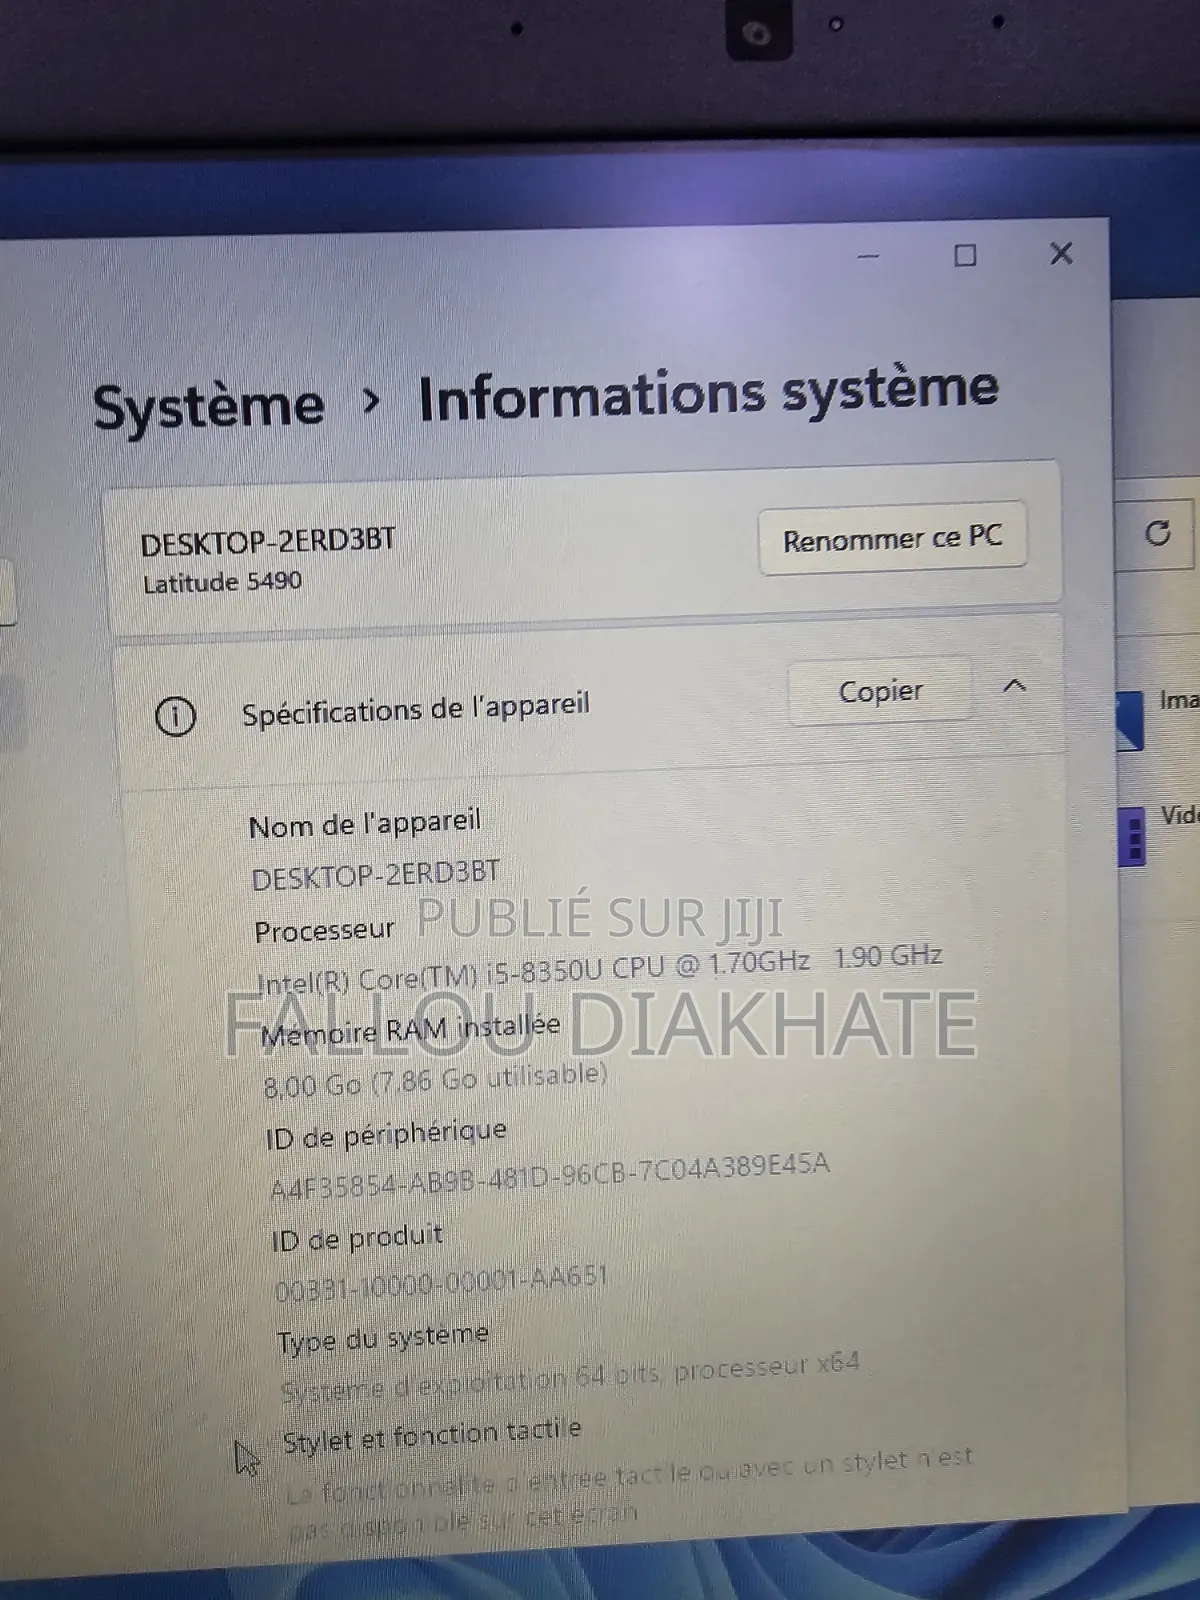Click the Spécifications de l'appareil heading
1200x1600 pixels.
(415, 709)
